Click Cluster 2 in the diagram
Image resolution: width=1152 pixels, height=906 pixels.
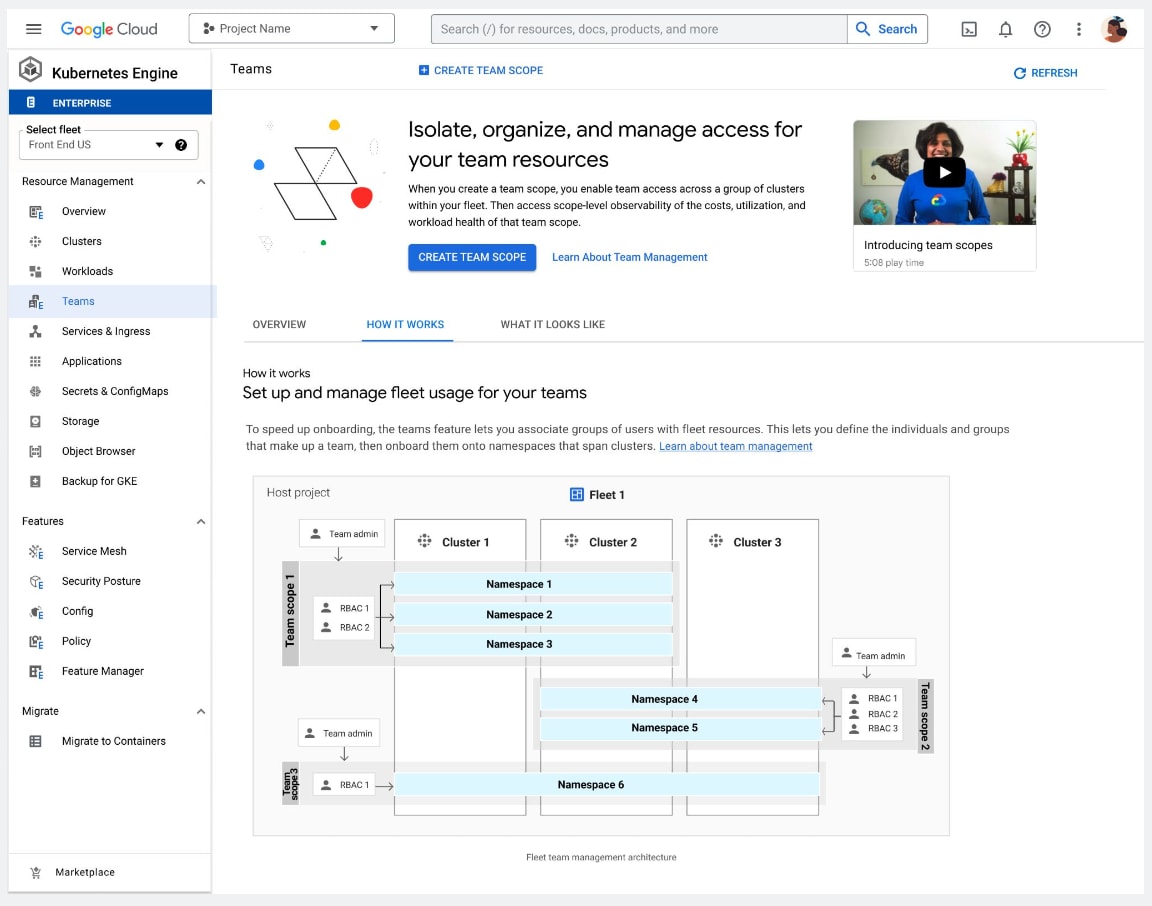(x=612, y=542)
